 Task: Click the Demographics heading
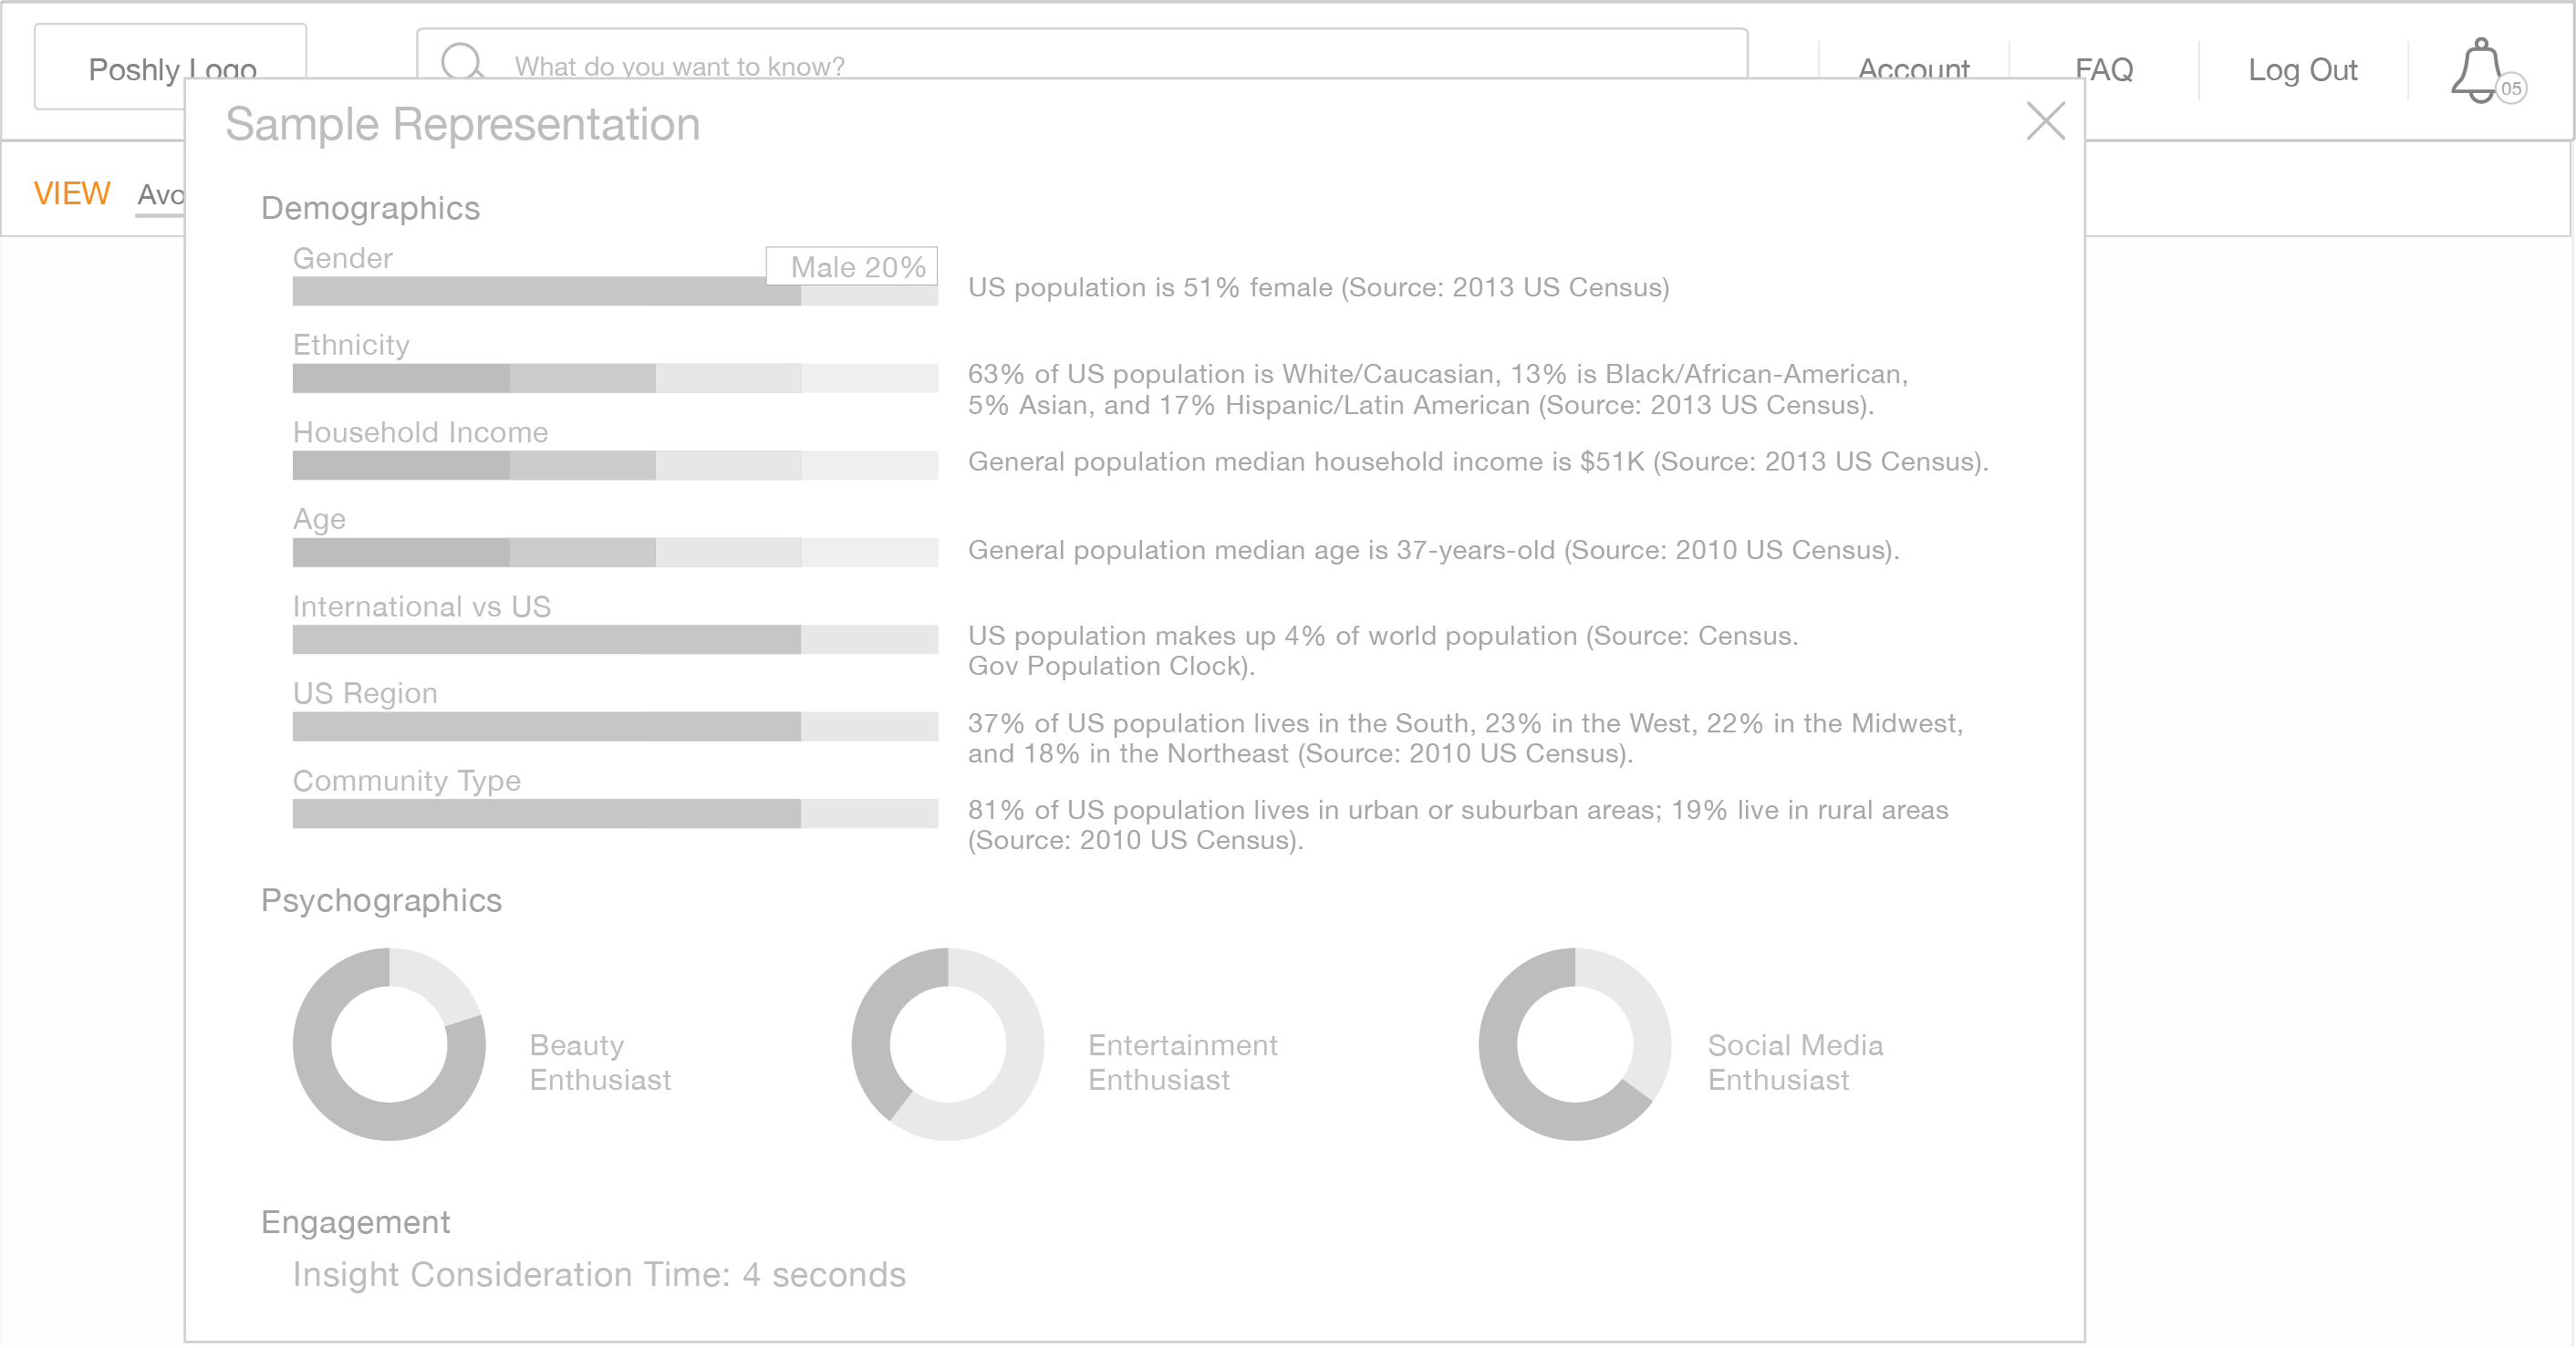370,208
